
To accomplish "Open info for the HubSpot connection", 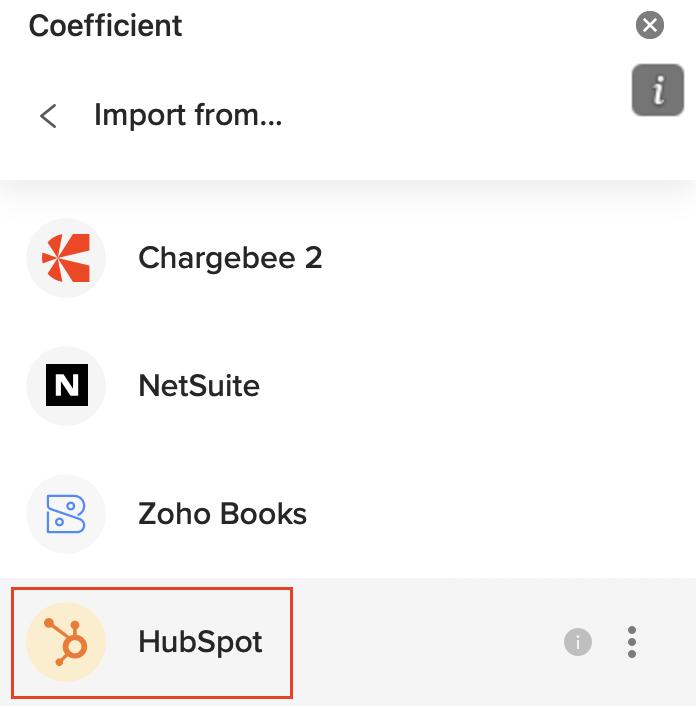I will pos(578,642).
